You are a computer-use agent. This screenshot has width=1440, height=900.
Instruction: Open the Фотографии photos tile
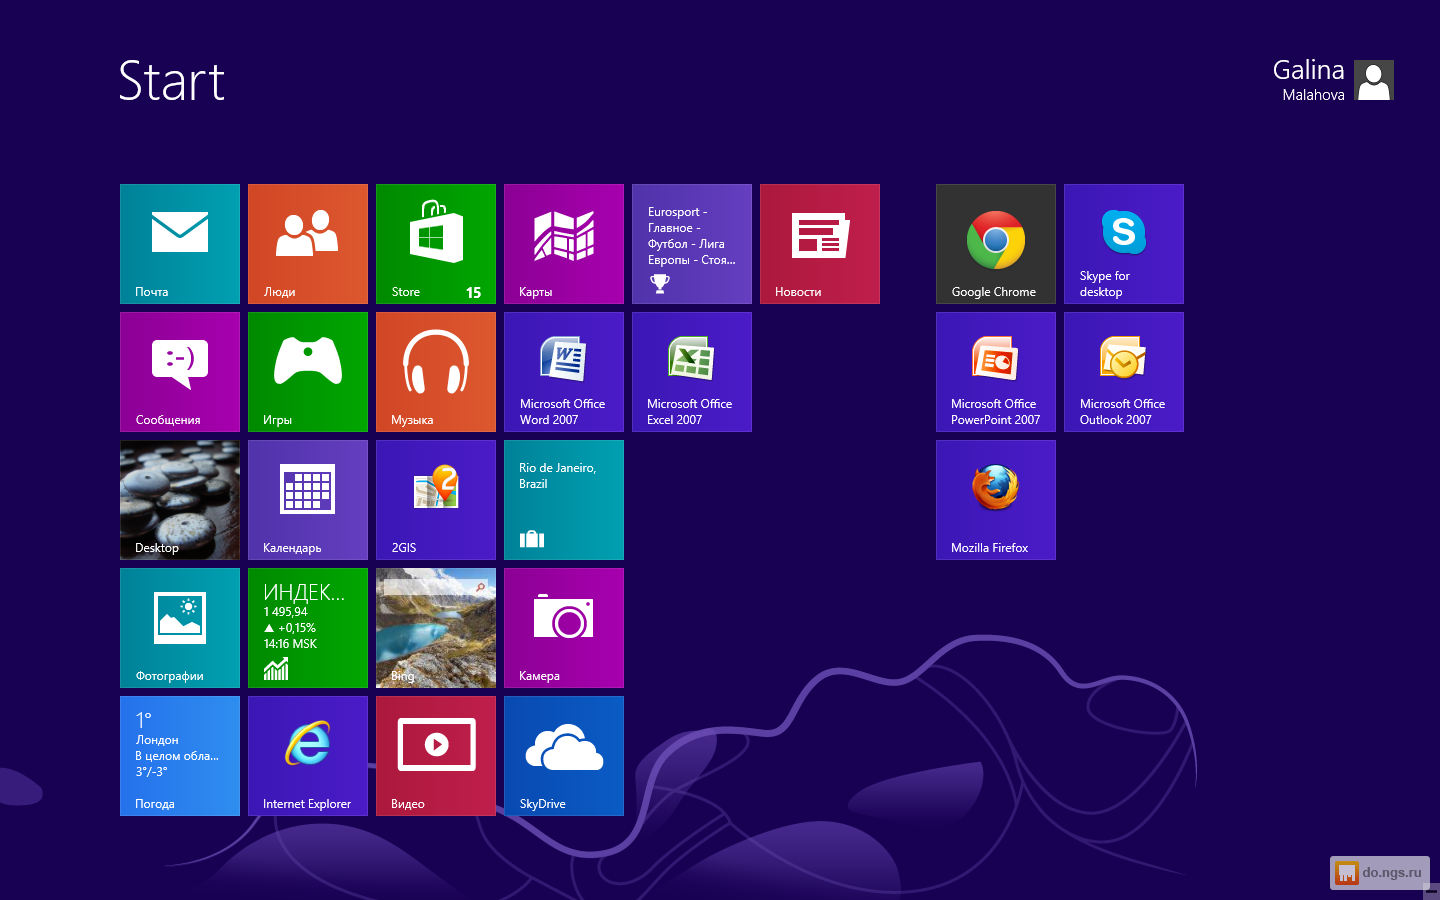coord(180,628)
